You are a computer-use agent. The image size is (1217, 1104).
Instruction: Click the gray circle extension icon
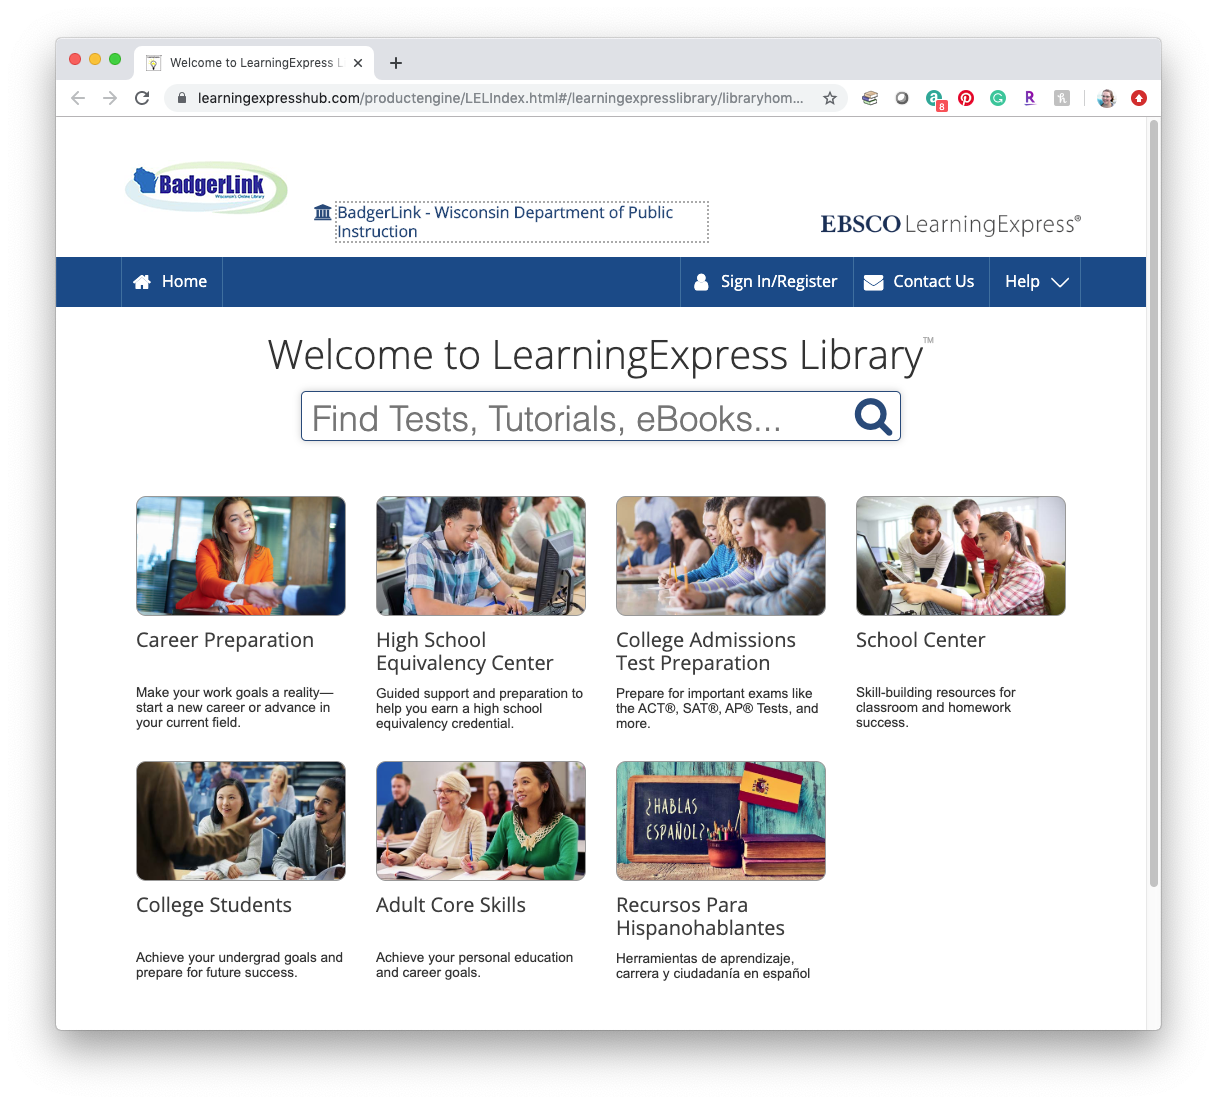pos(902,98)
